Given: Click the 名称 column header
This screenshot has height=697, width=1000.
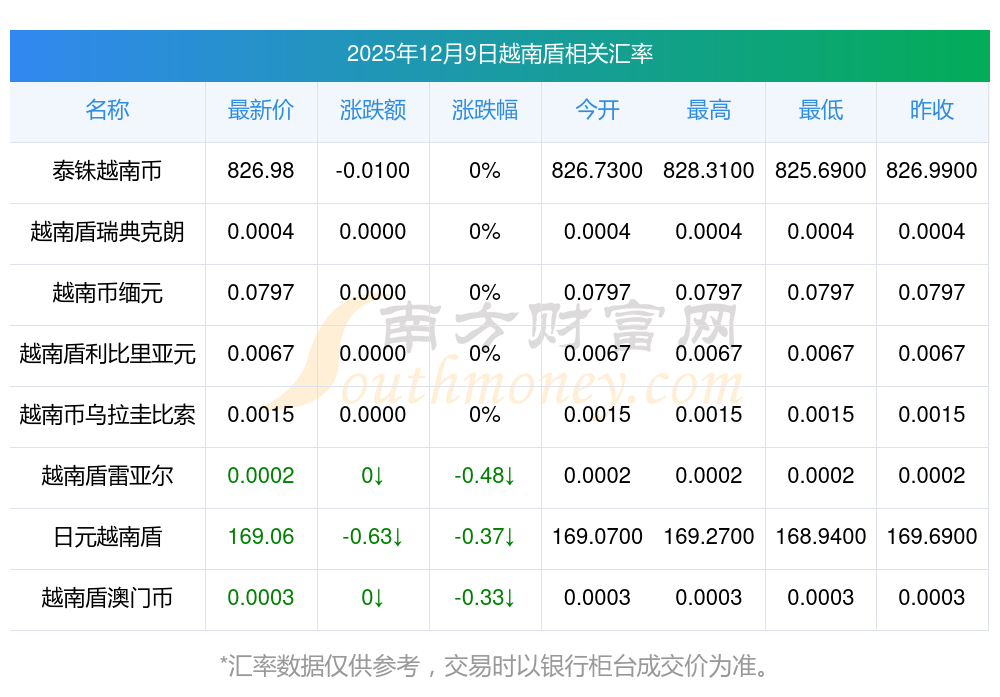Looking at the screenshot, I should [107, 111].
